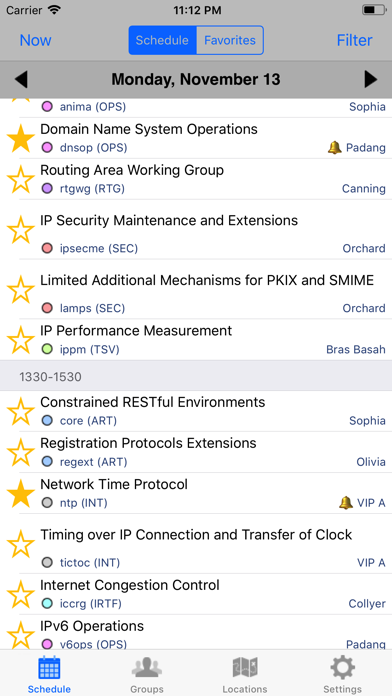Screen dimensions: 392x696
Task: Open the Locations map icon
Action: 245,668
